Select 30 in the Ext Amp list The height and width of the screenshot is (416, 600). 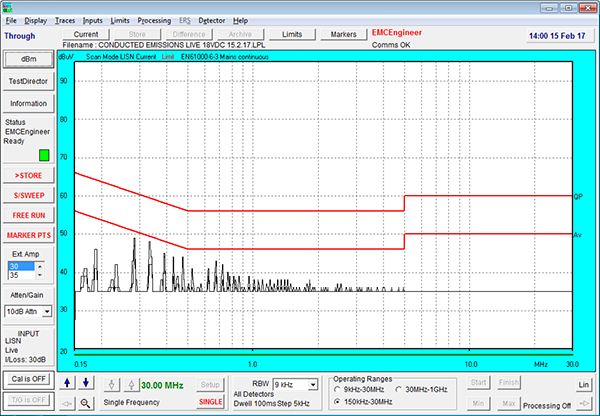tap(20, 267)
